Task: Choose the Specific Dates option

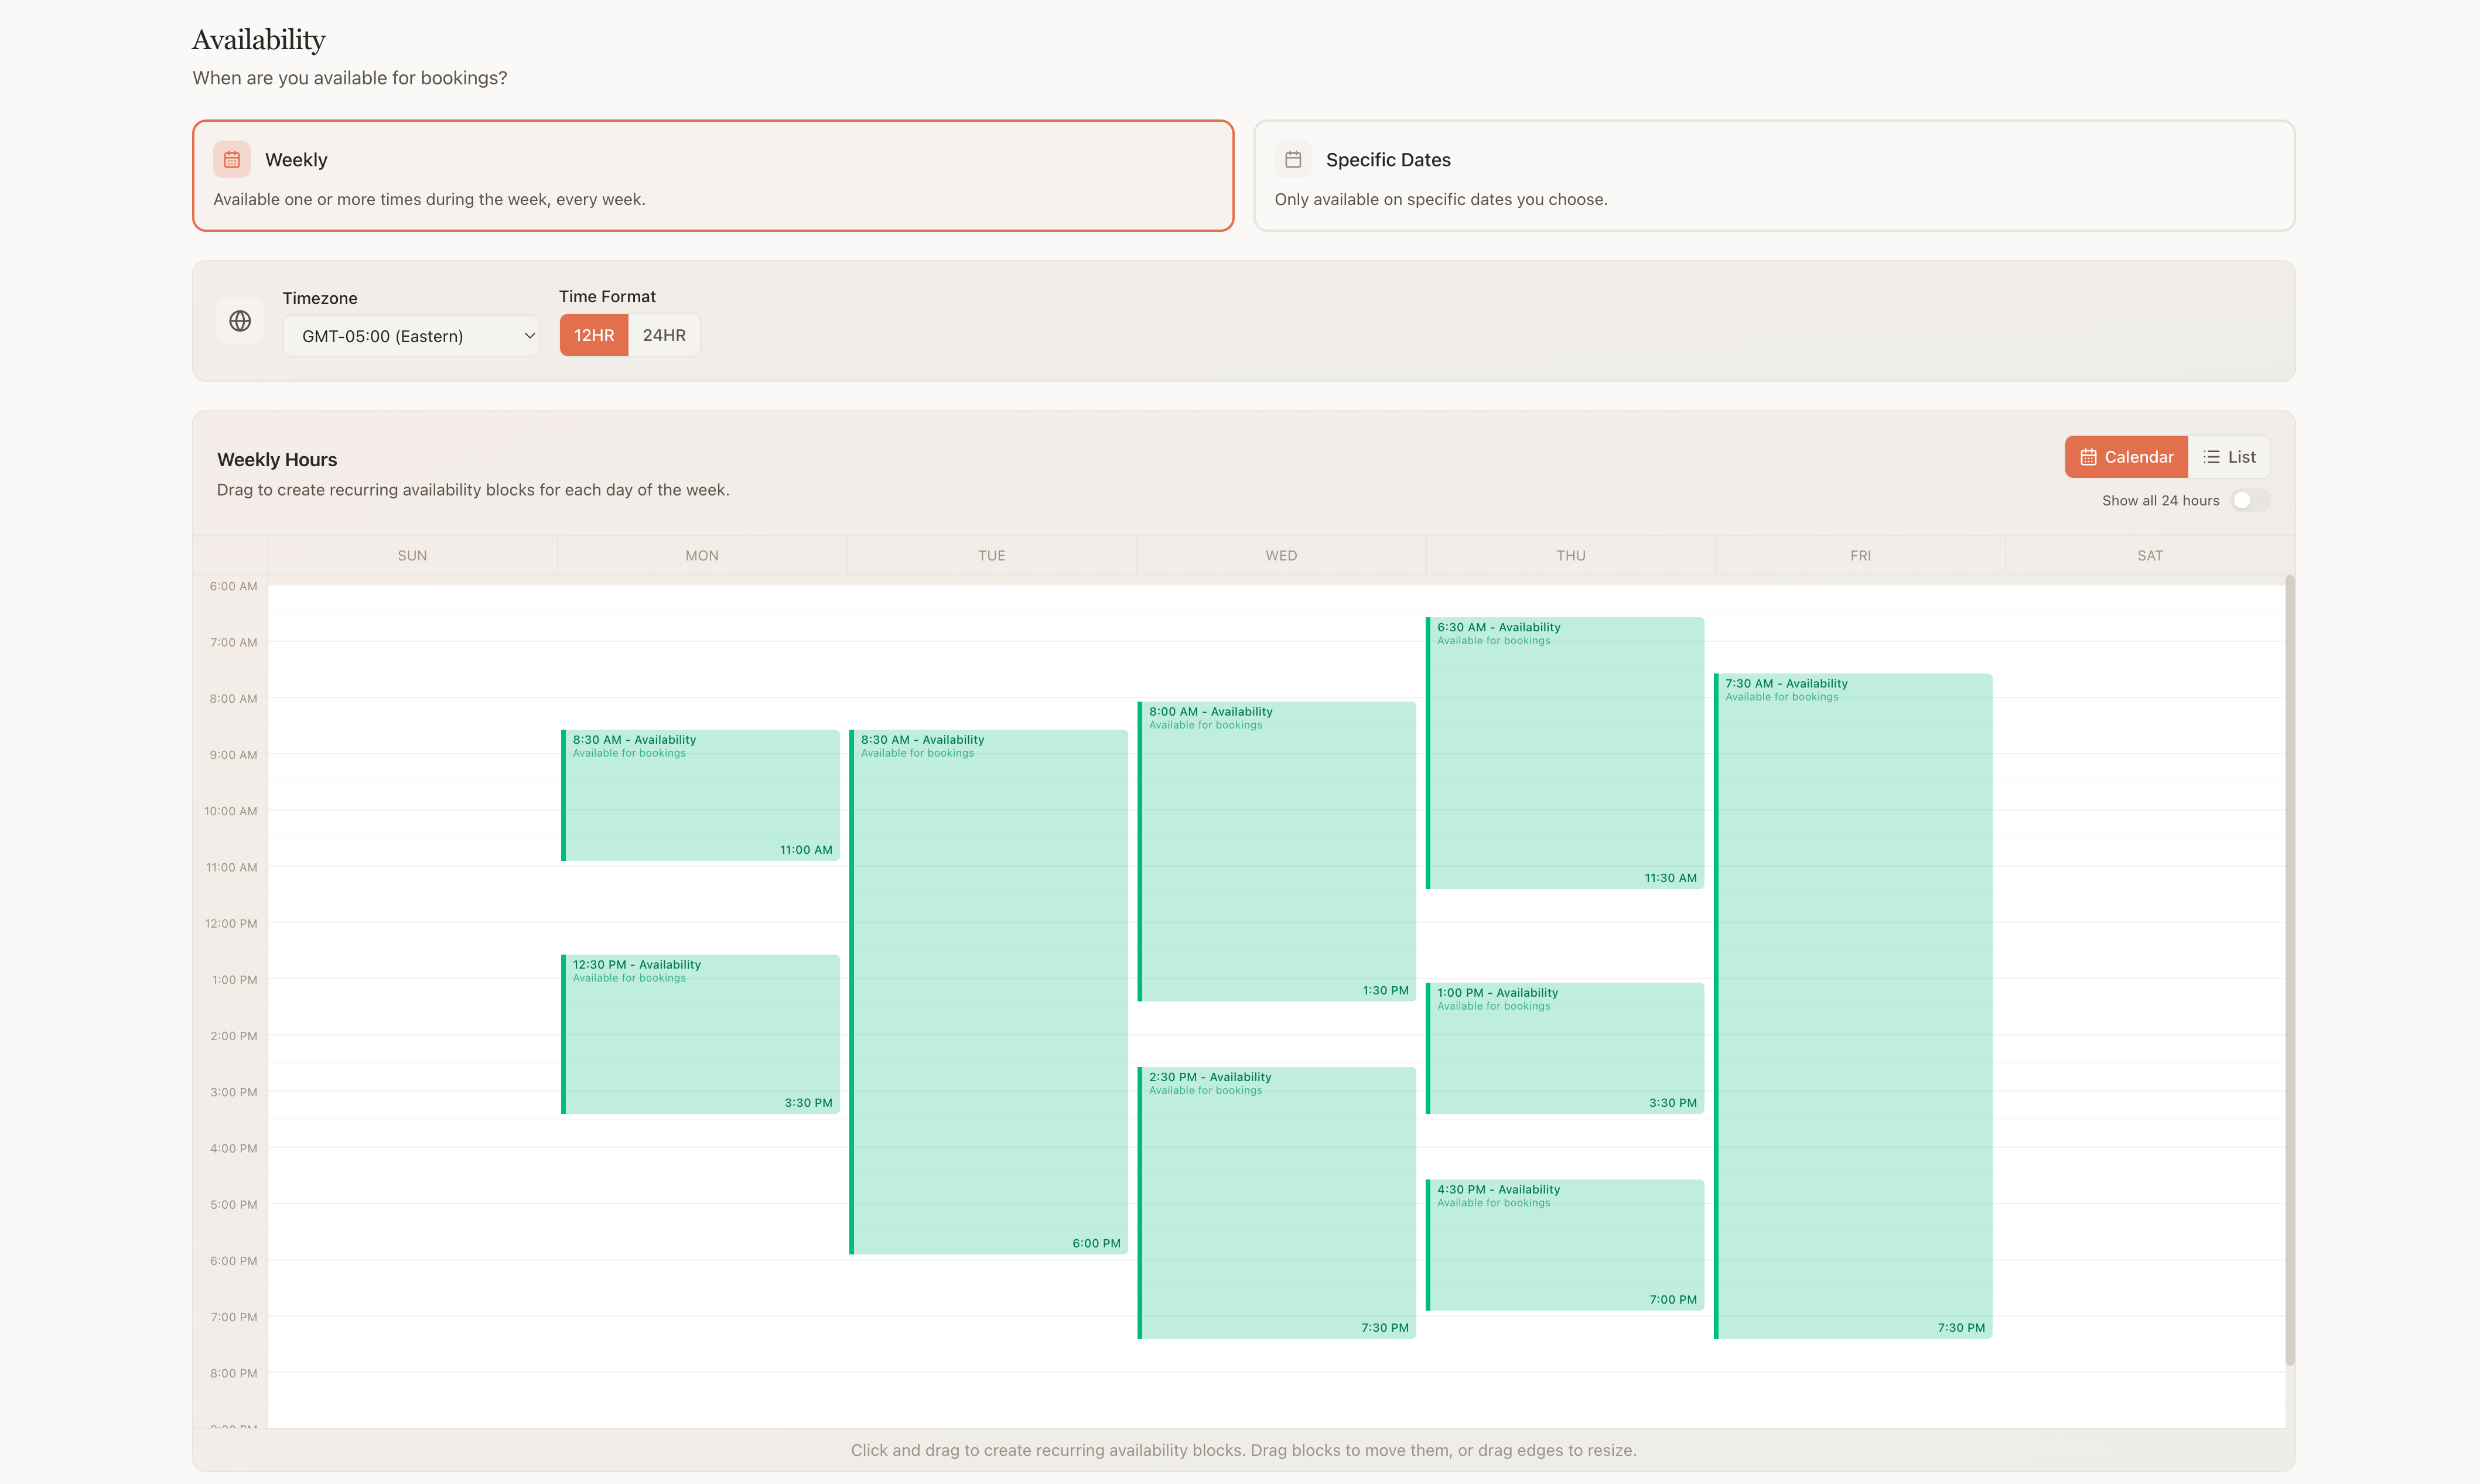Action: pyautogui.click(x=1774, y=175)
